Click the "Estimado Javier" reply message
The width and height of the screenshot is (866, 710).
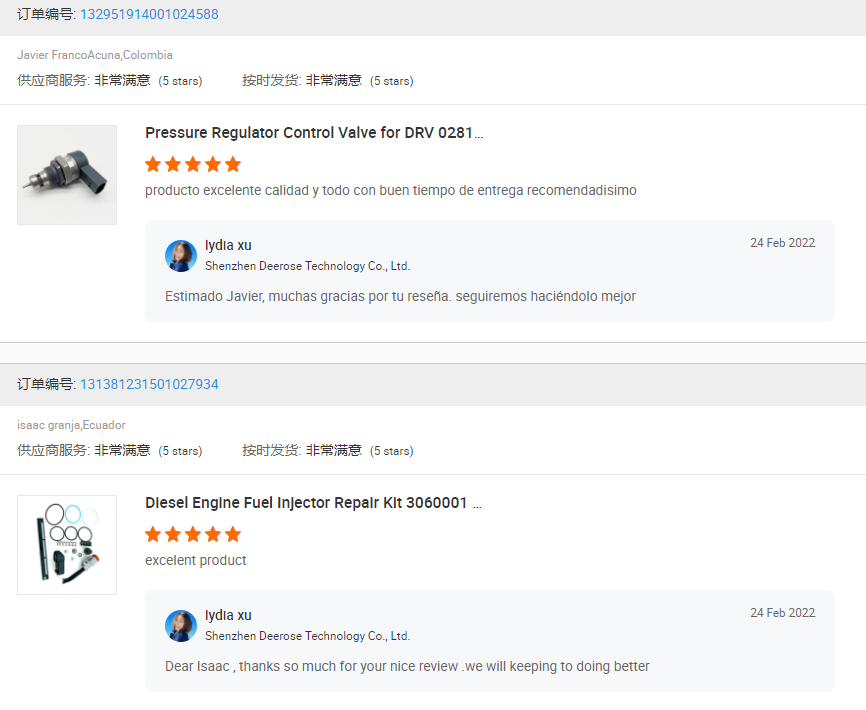click(x=400, y=296)
